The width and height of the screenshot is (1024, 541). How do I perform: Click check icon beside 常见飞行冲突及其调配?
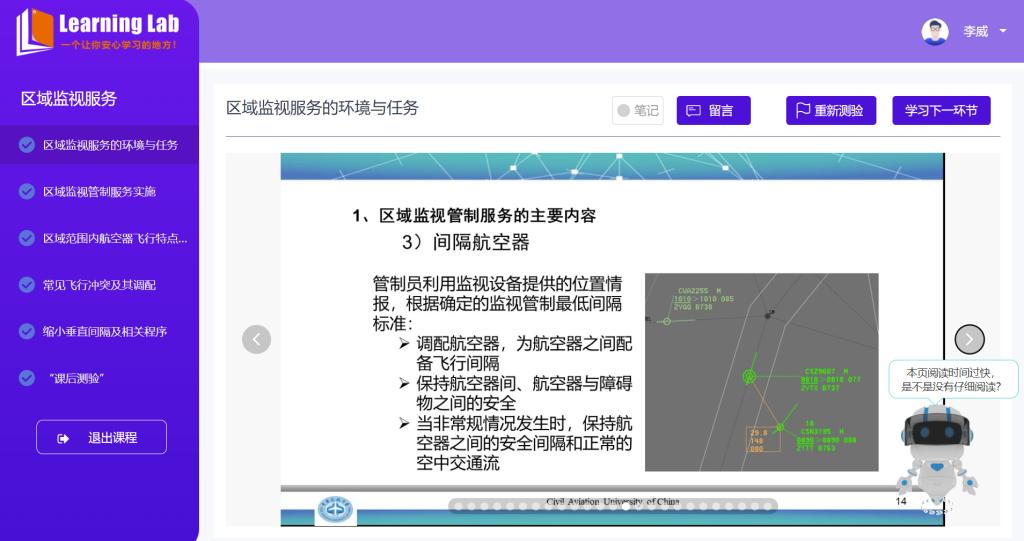point(27,285)
